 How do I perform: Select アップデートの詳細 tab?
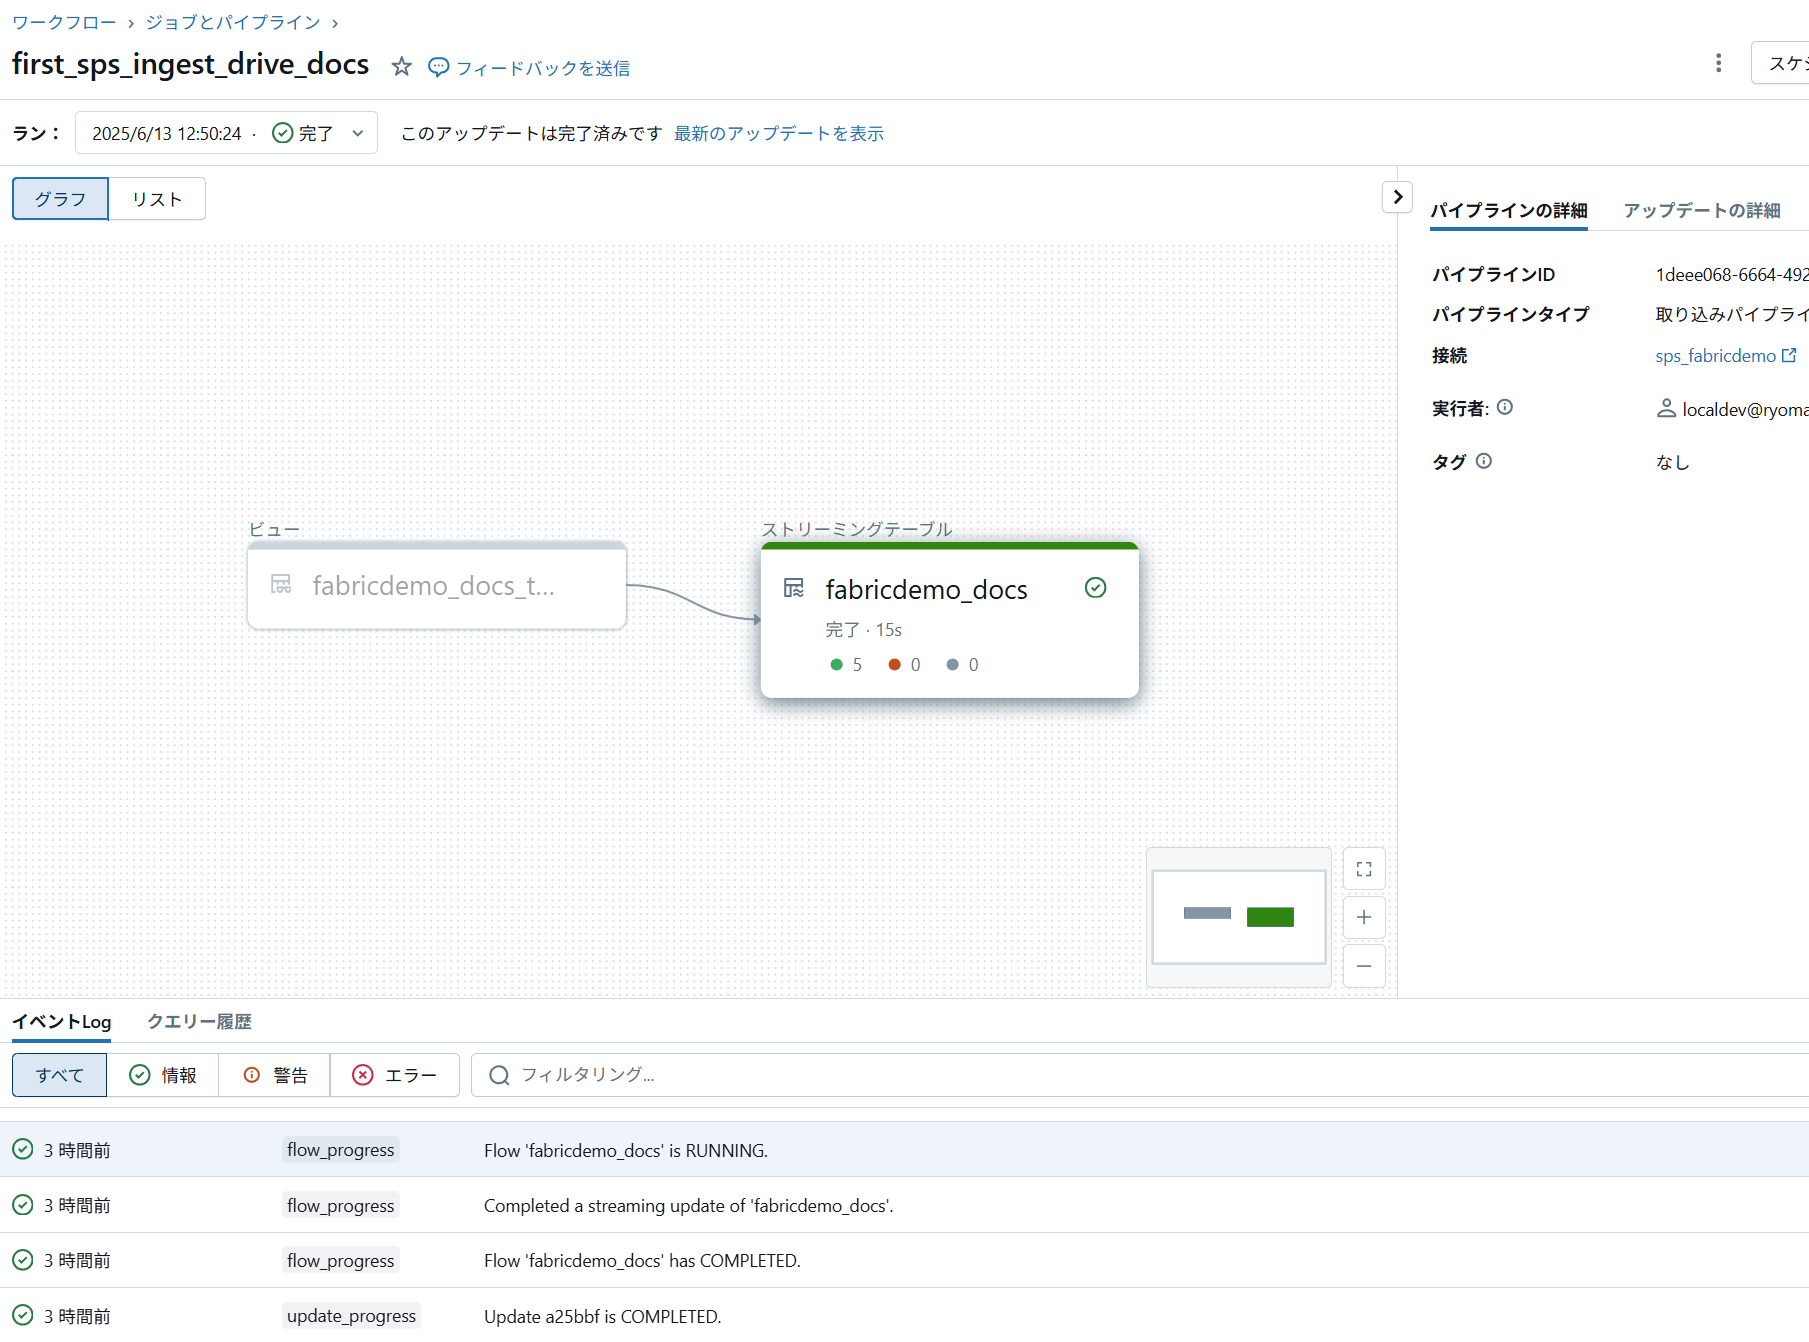coord(1701,210)
